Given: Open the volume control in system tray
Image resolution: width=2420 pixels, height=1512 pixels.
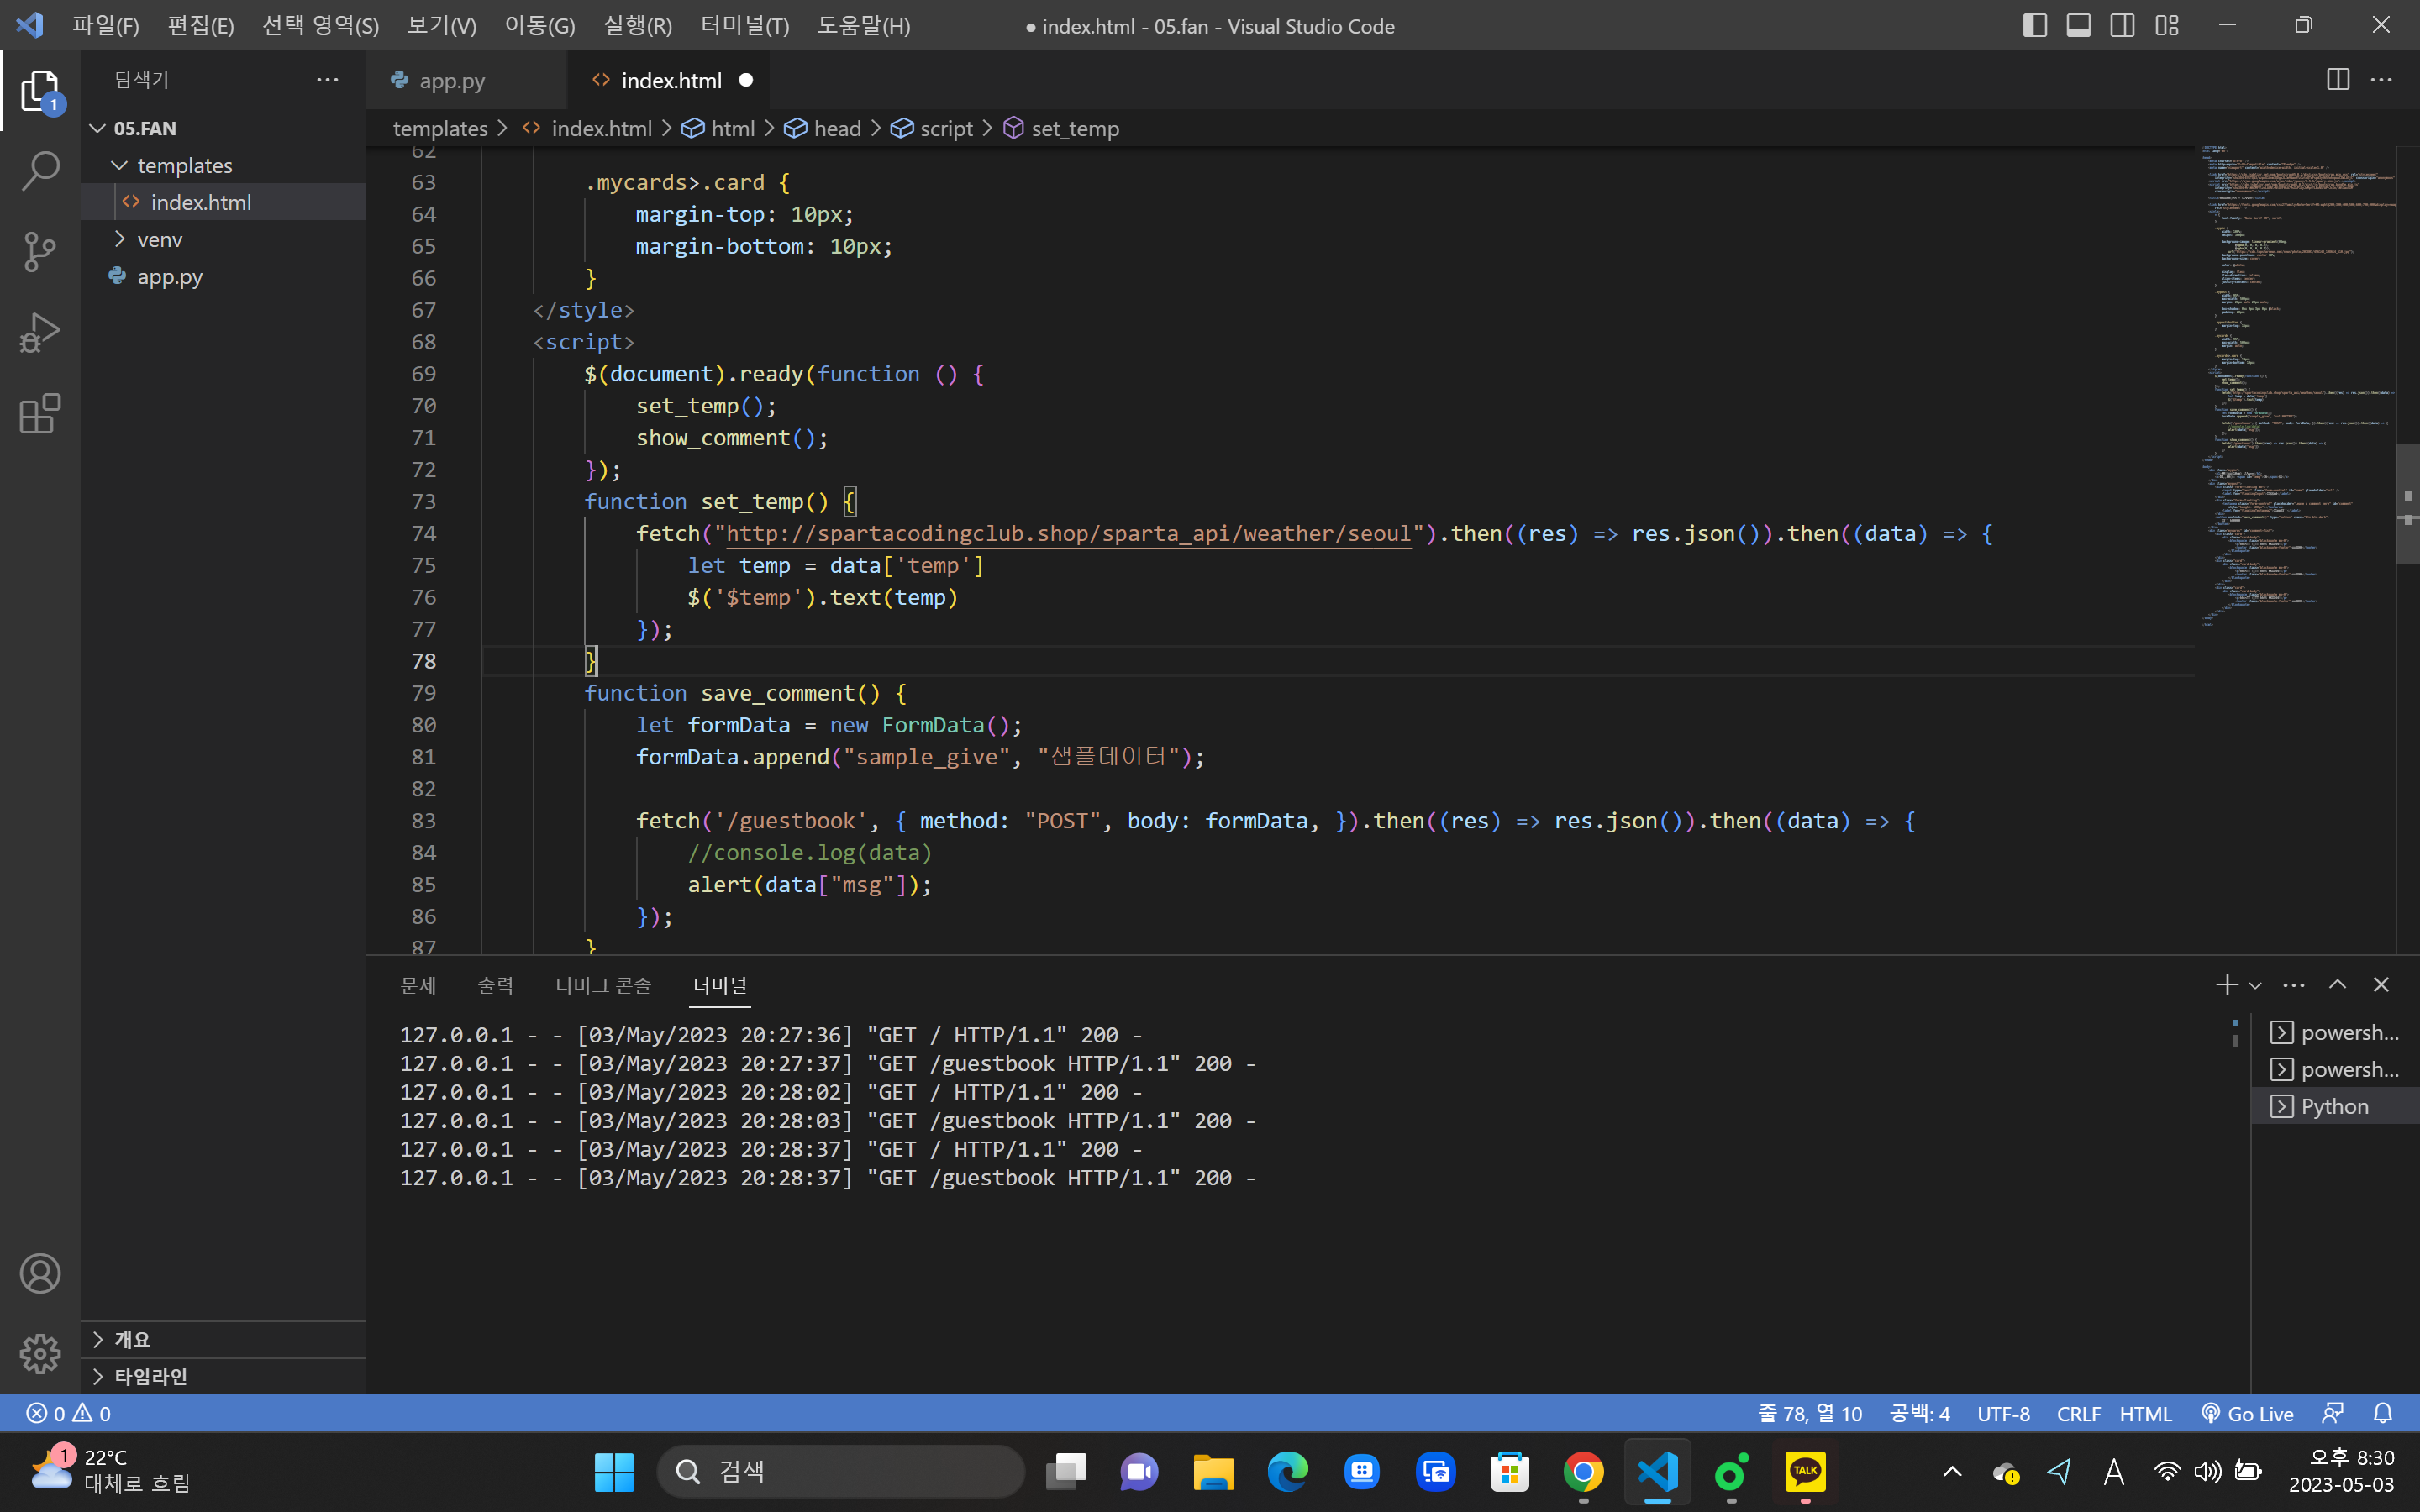Looking at the screenshot, I should point(2207,1471).
